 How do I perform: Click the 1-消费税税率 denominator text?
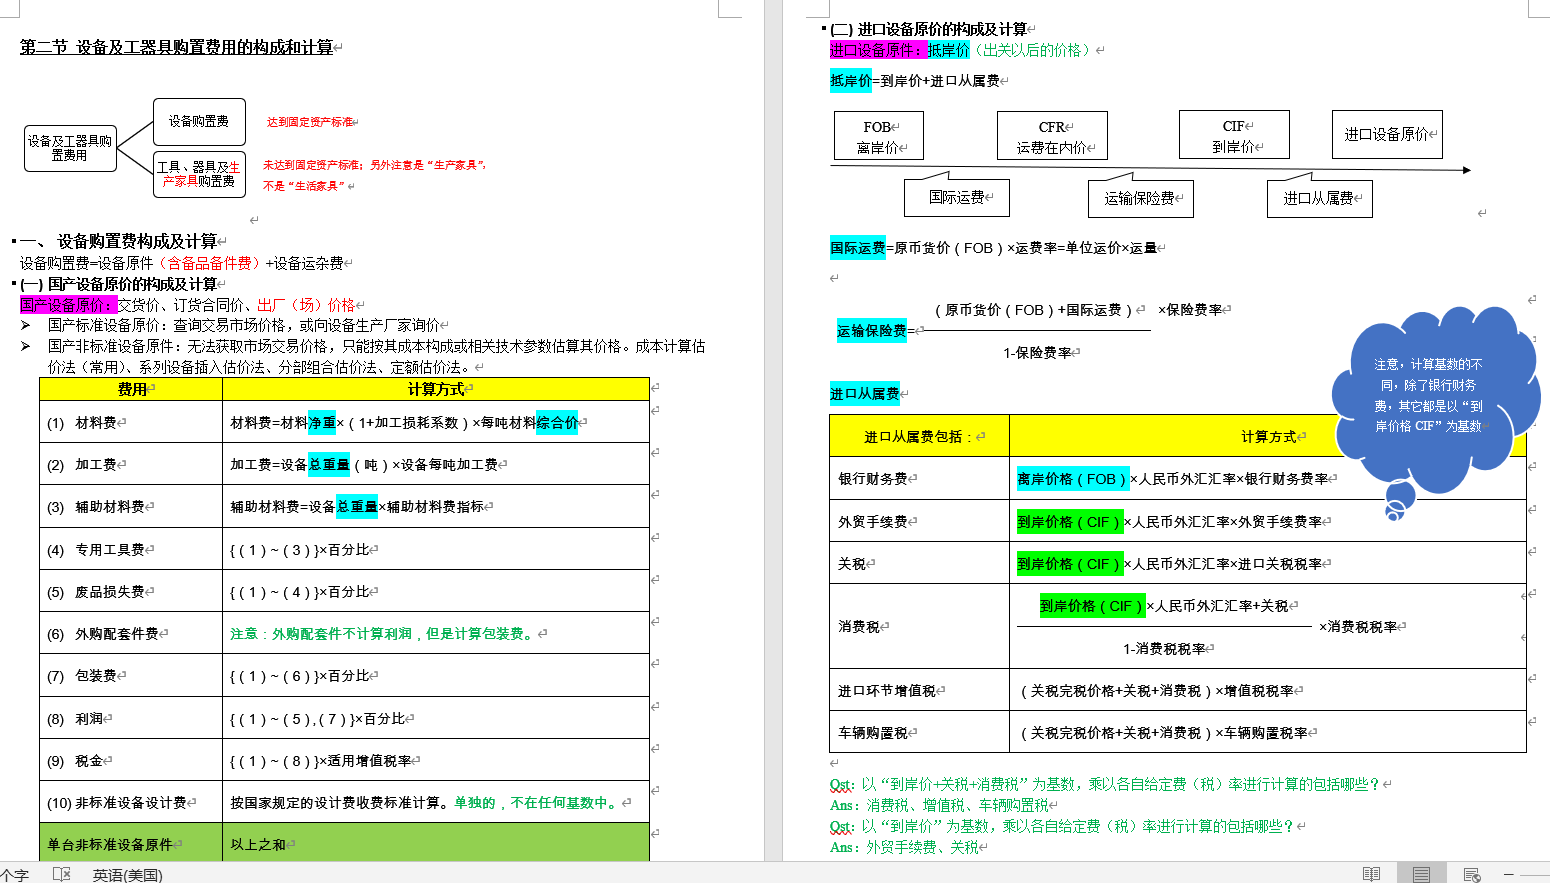[x=1164, y=648]
